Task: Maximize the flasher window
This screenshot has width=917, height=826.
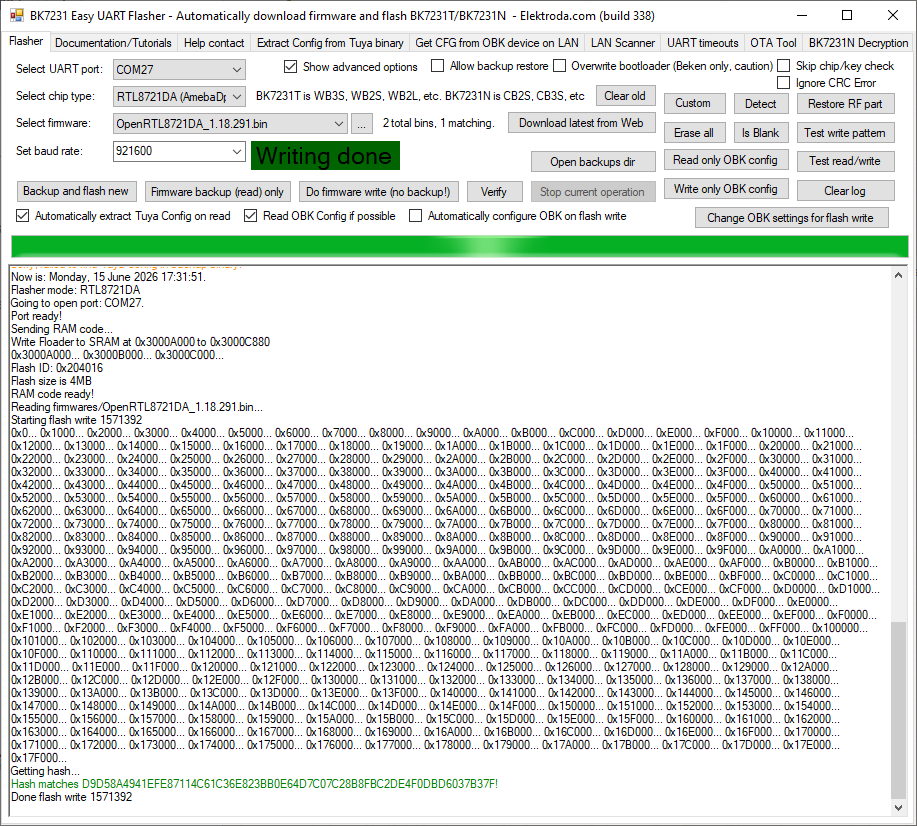Action: click(x=847, y=15)
